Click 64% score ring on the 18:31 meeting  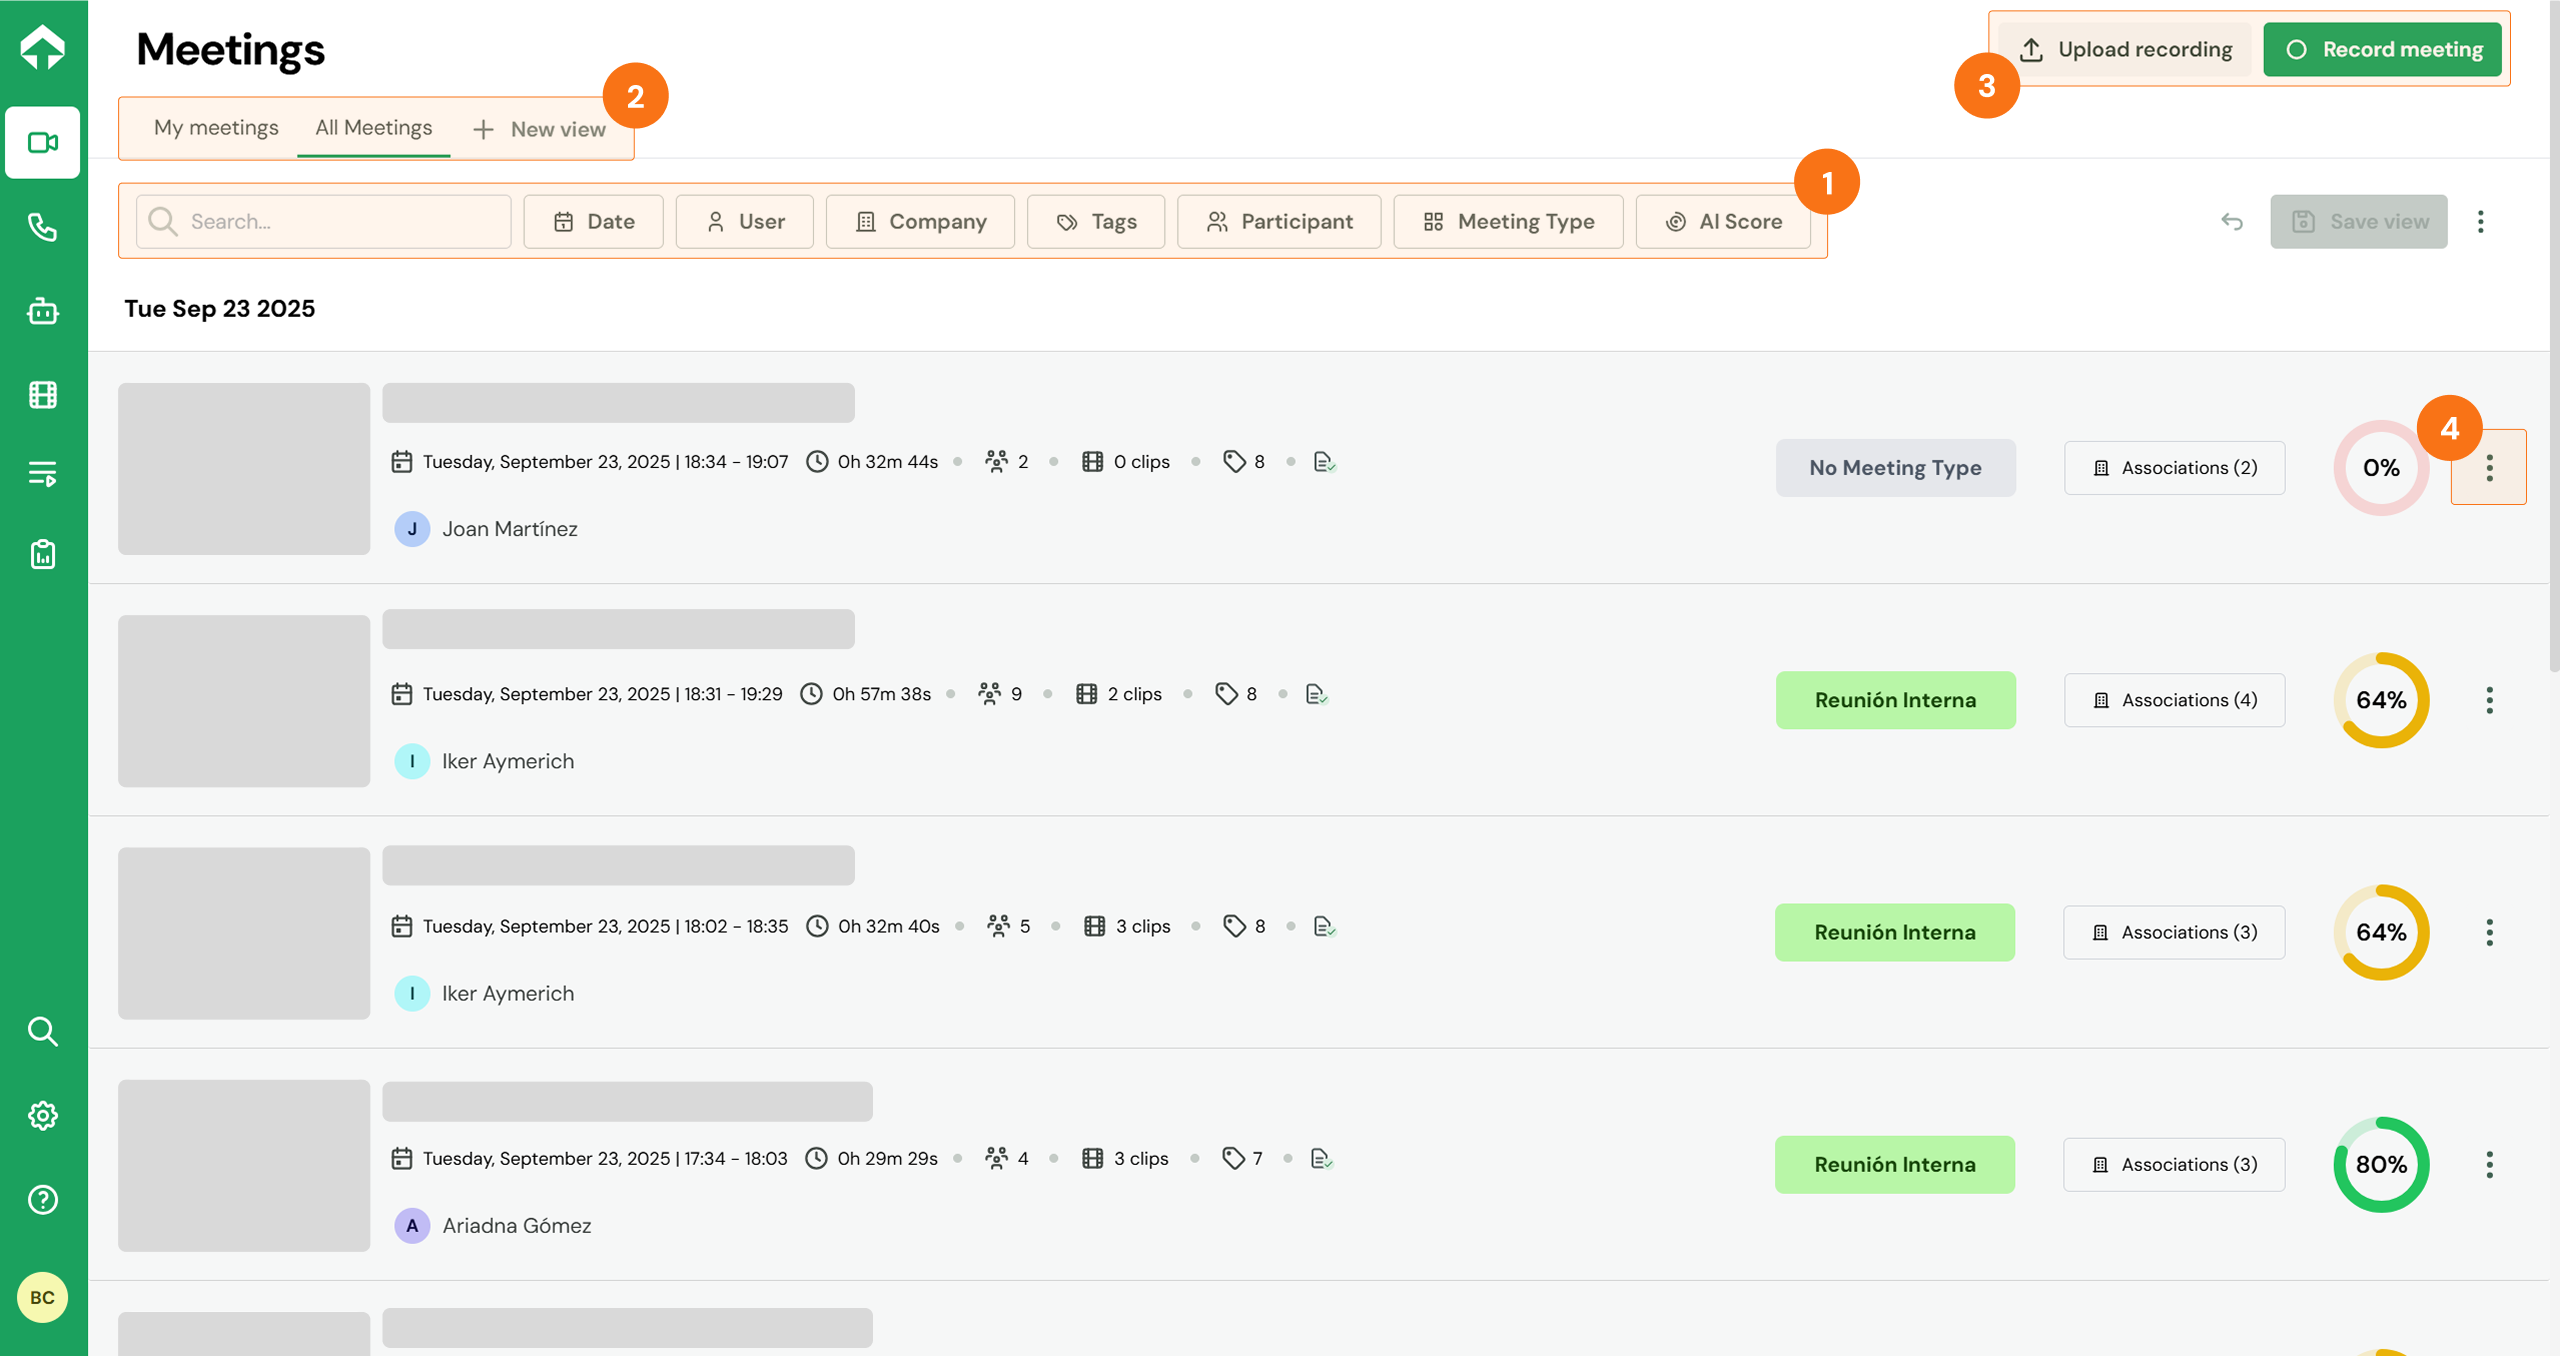[2381, 700]
